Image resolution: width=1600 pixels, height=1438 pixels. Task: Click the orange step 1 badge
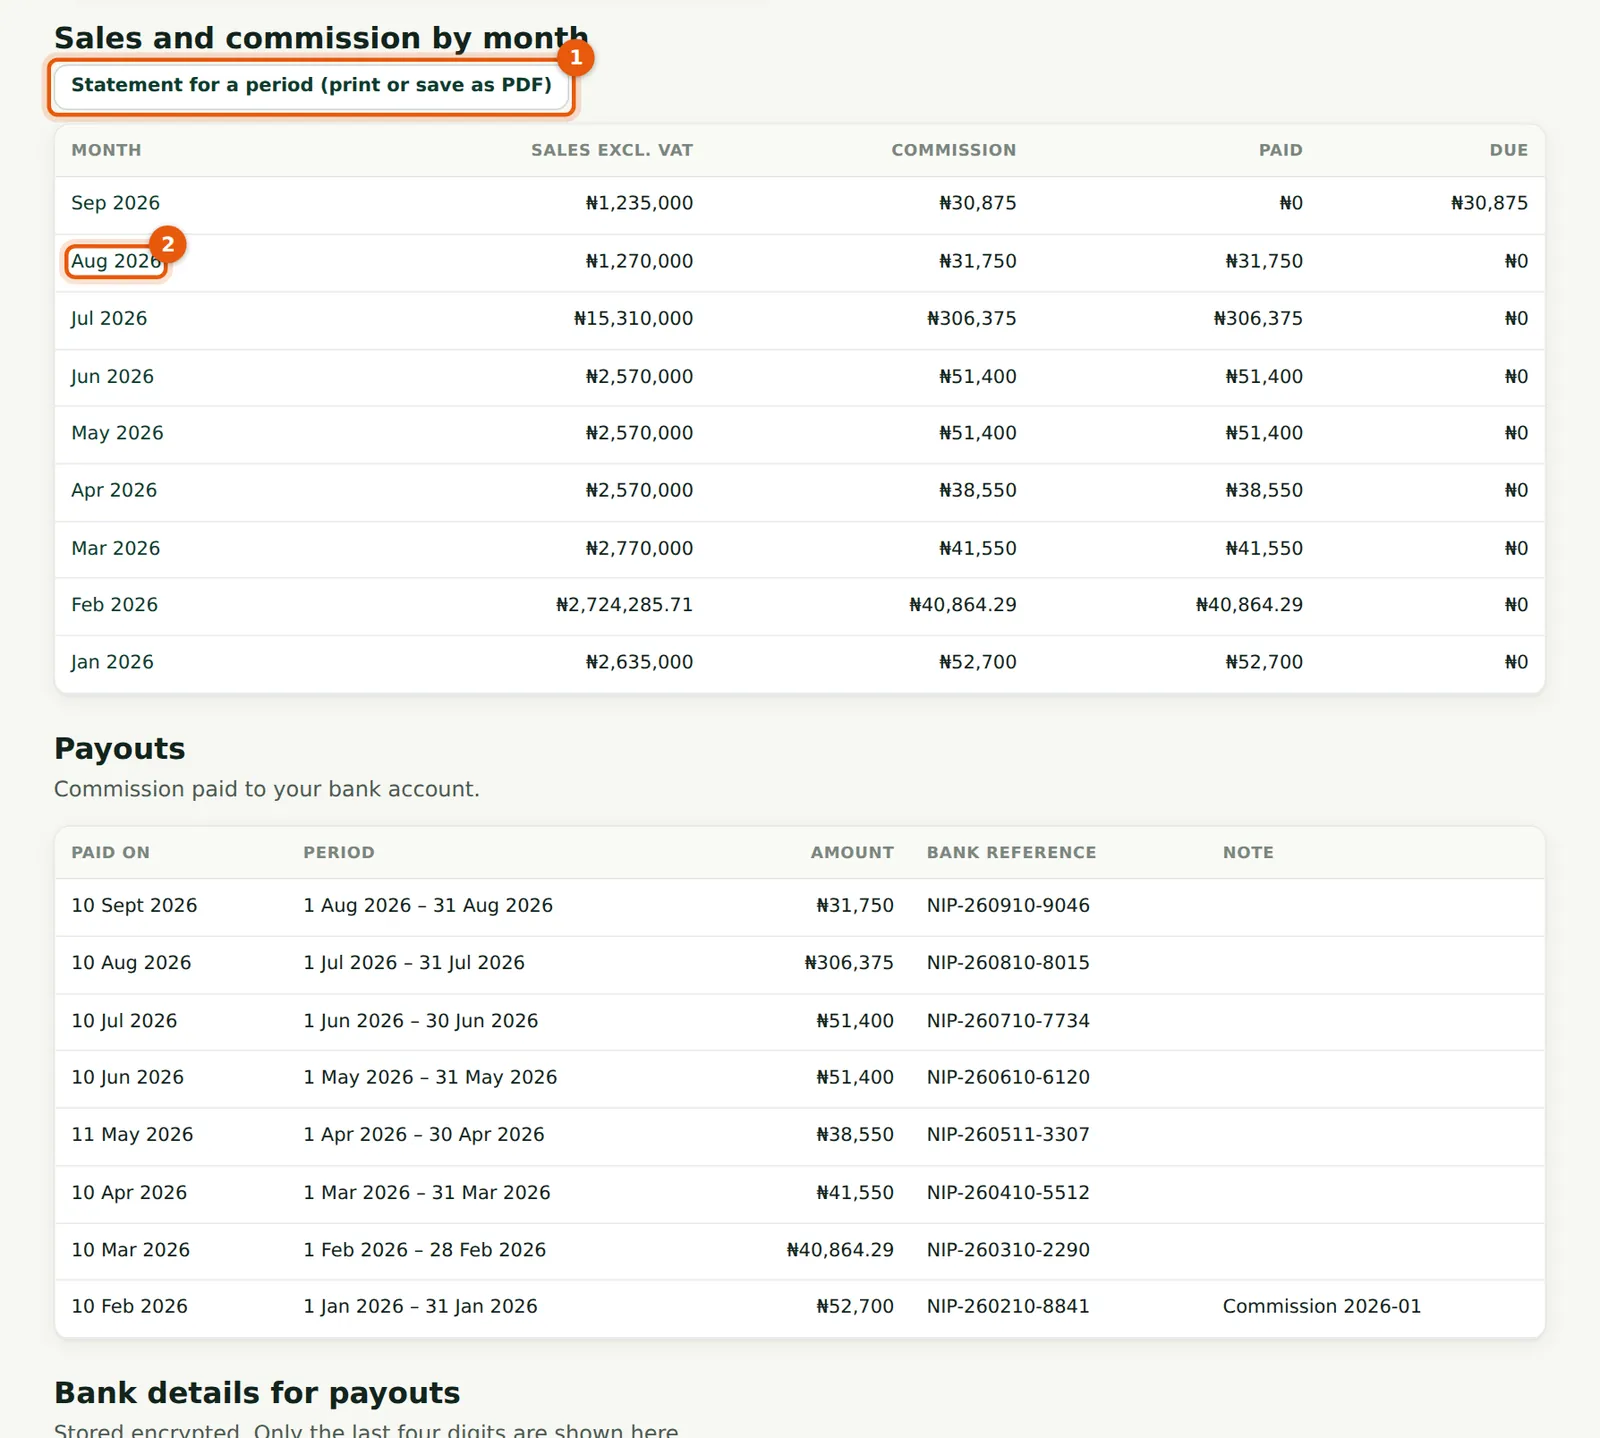576,57
